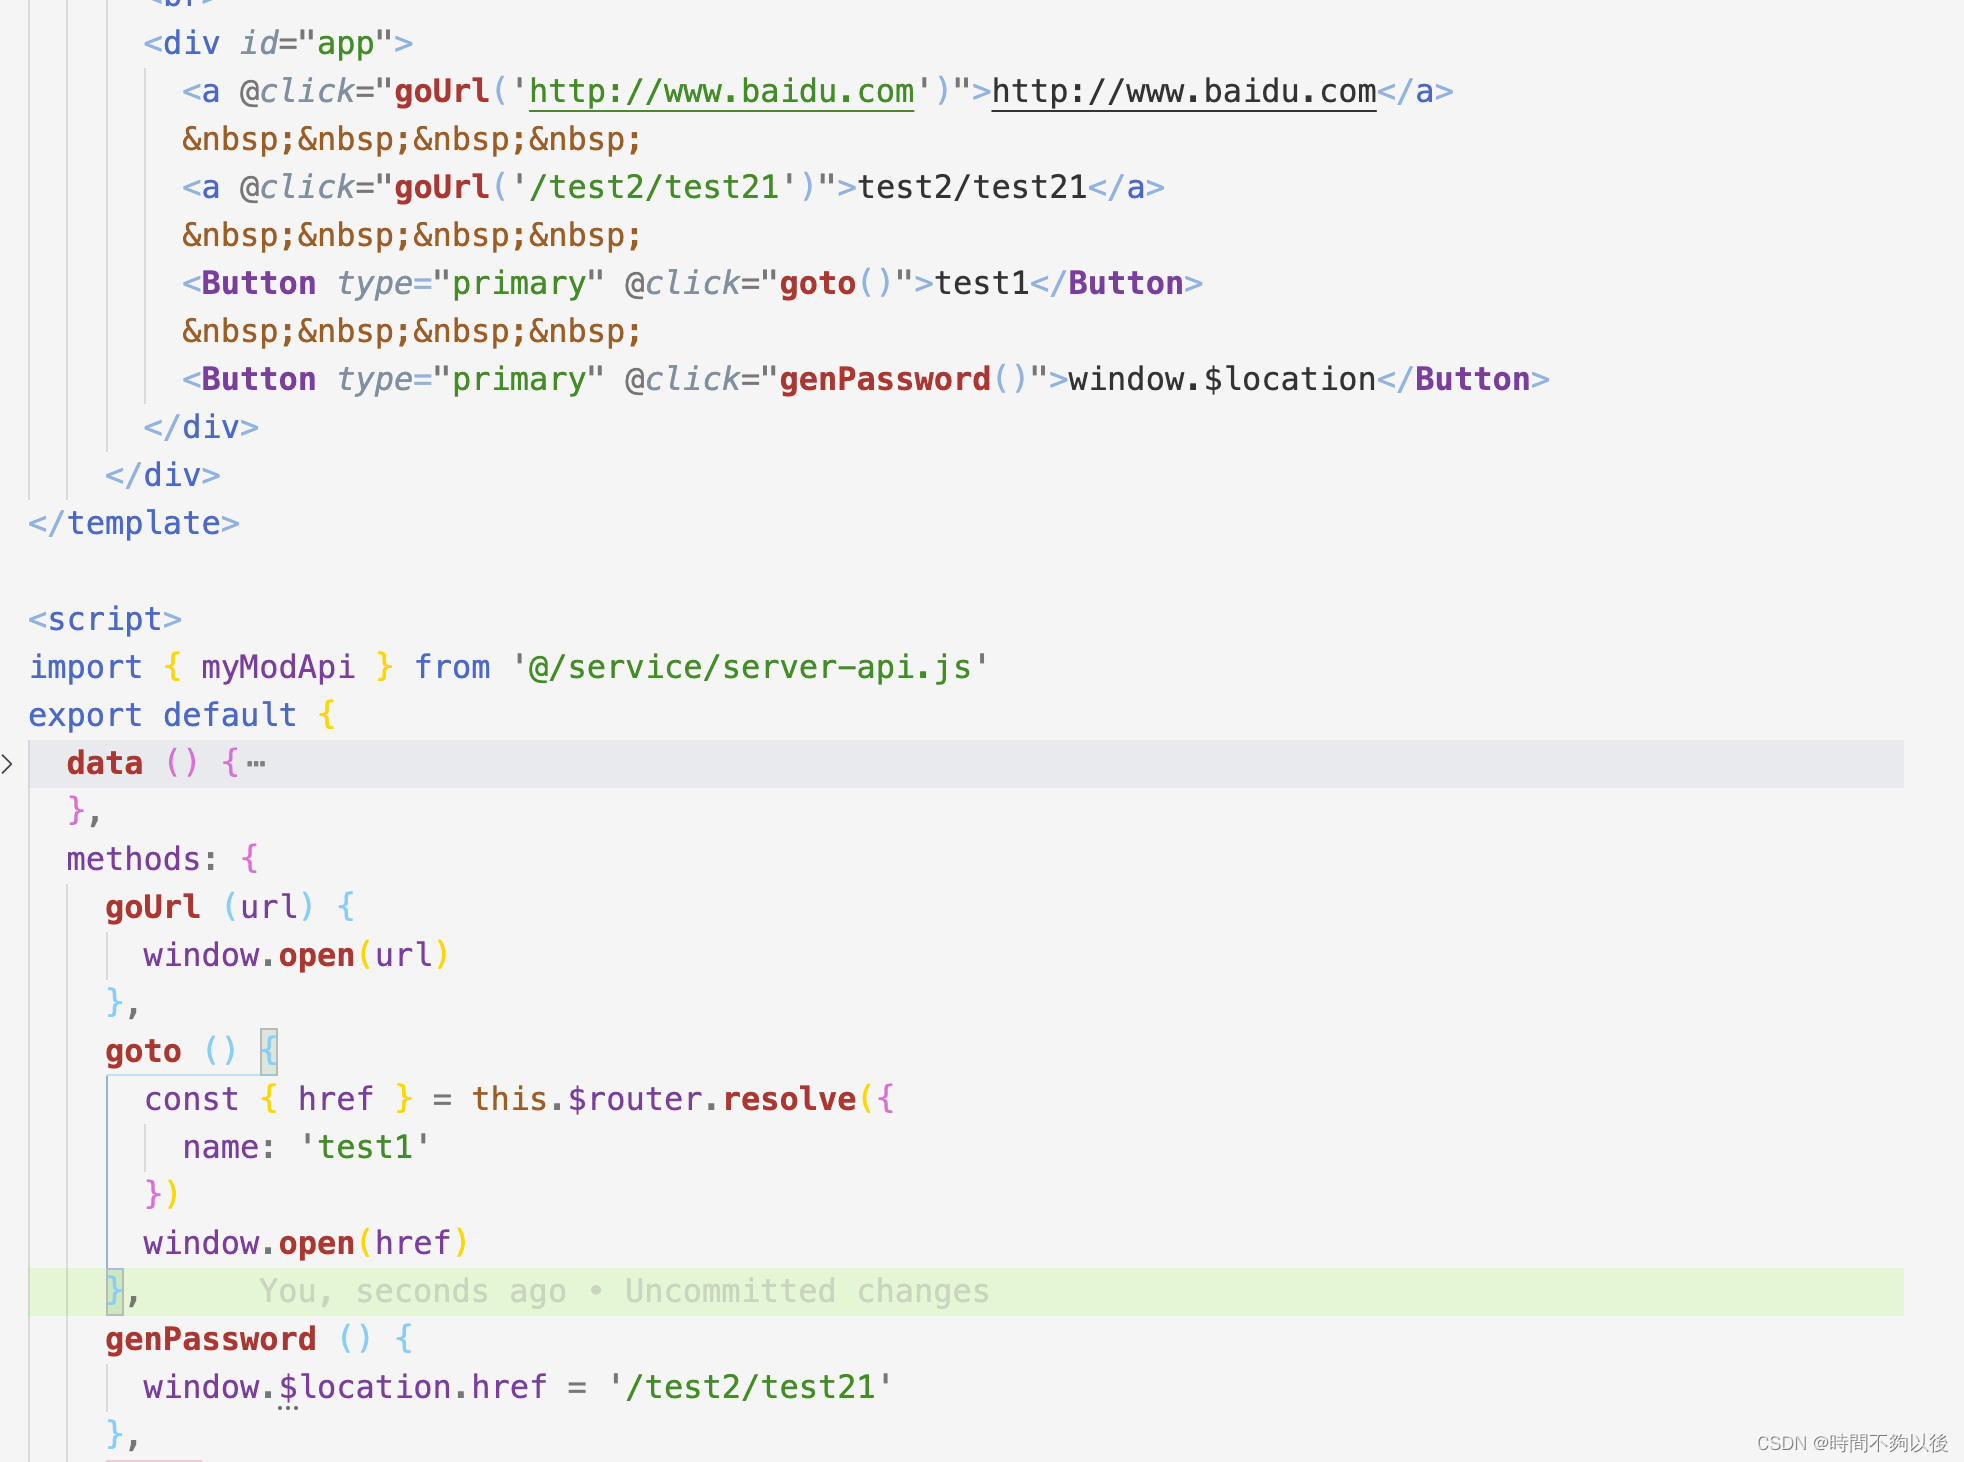1964x1462 pixels.
Task: Click the name: 'test1' property line
Action: pos(306,1147)
